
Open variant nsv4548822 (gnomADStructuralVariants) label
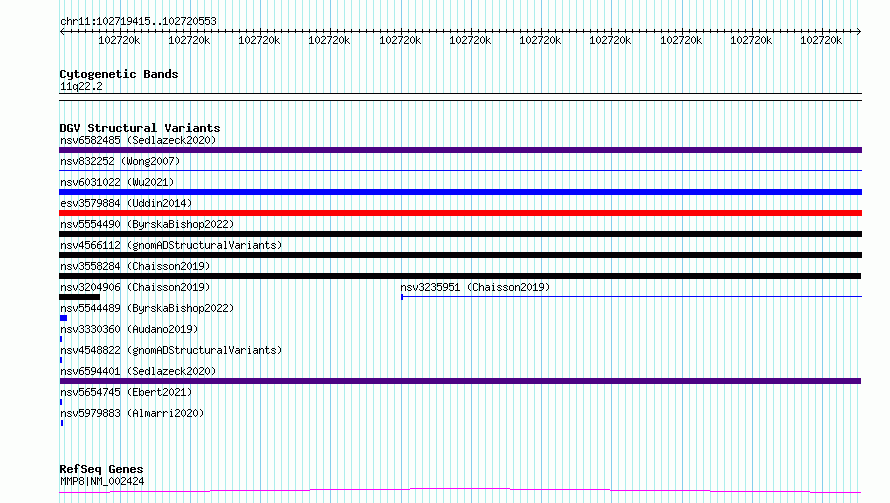coord(171,350)
